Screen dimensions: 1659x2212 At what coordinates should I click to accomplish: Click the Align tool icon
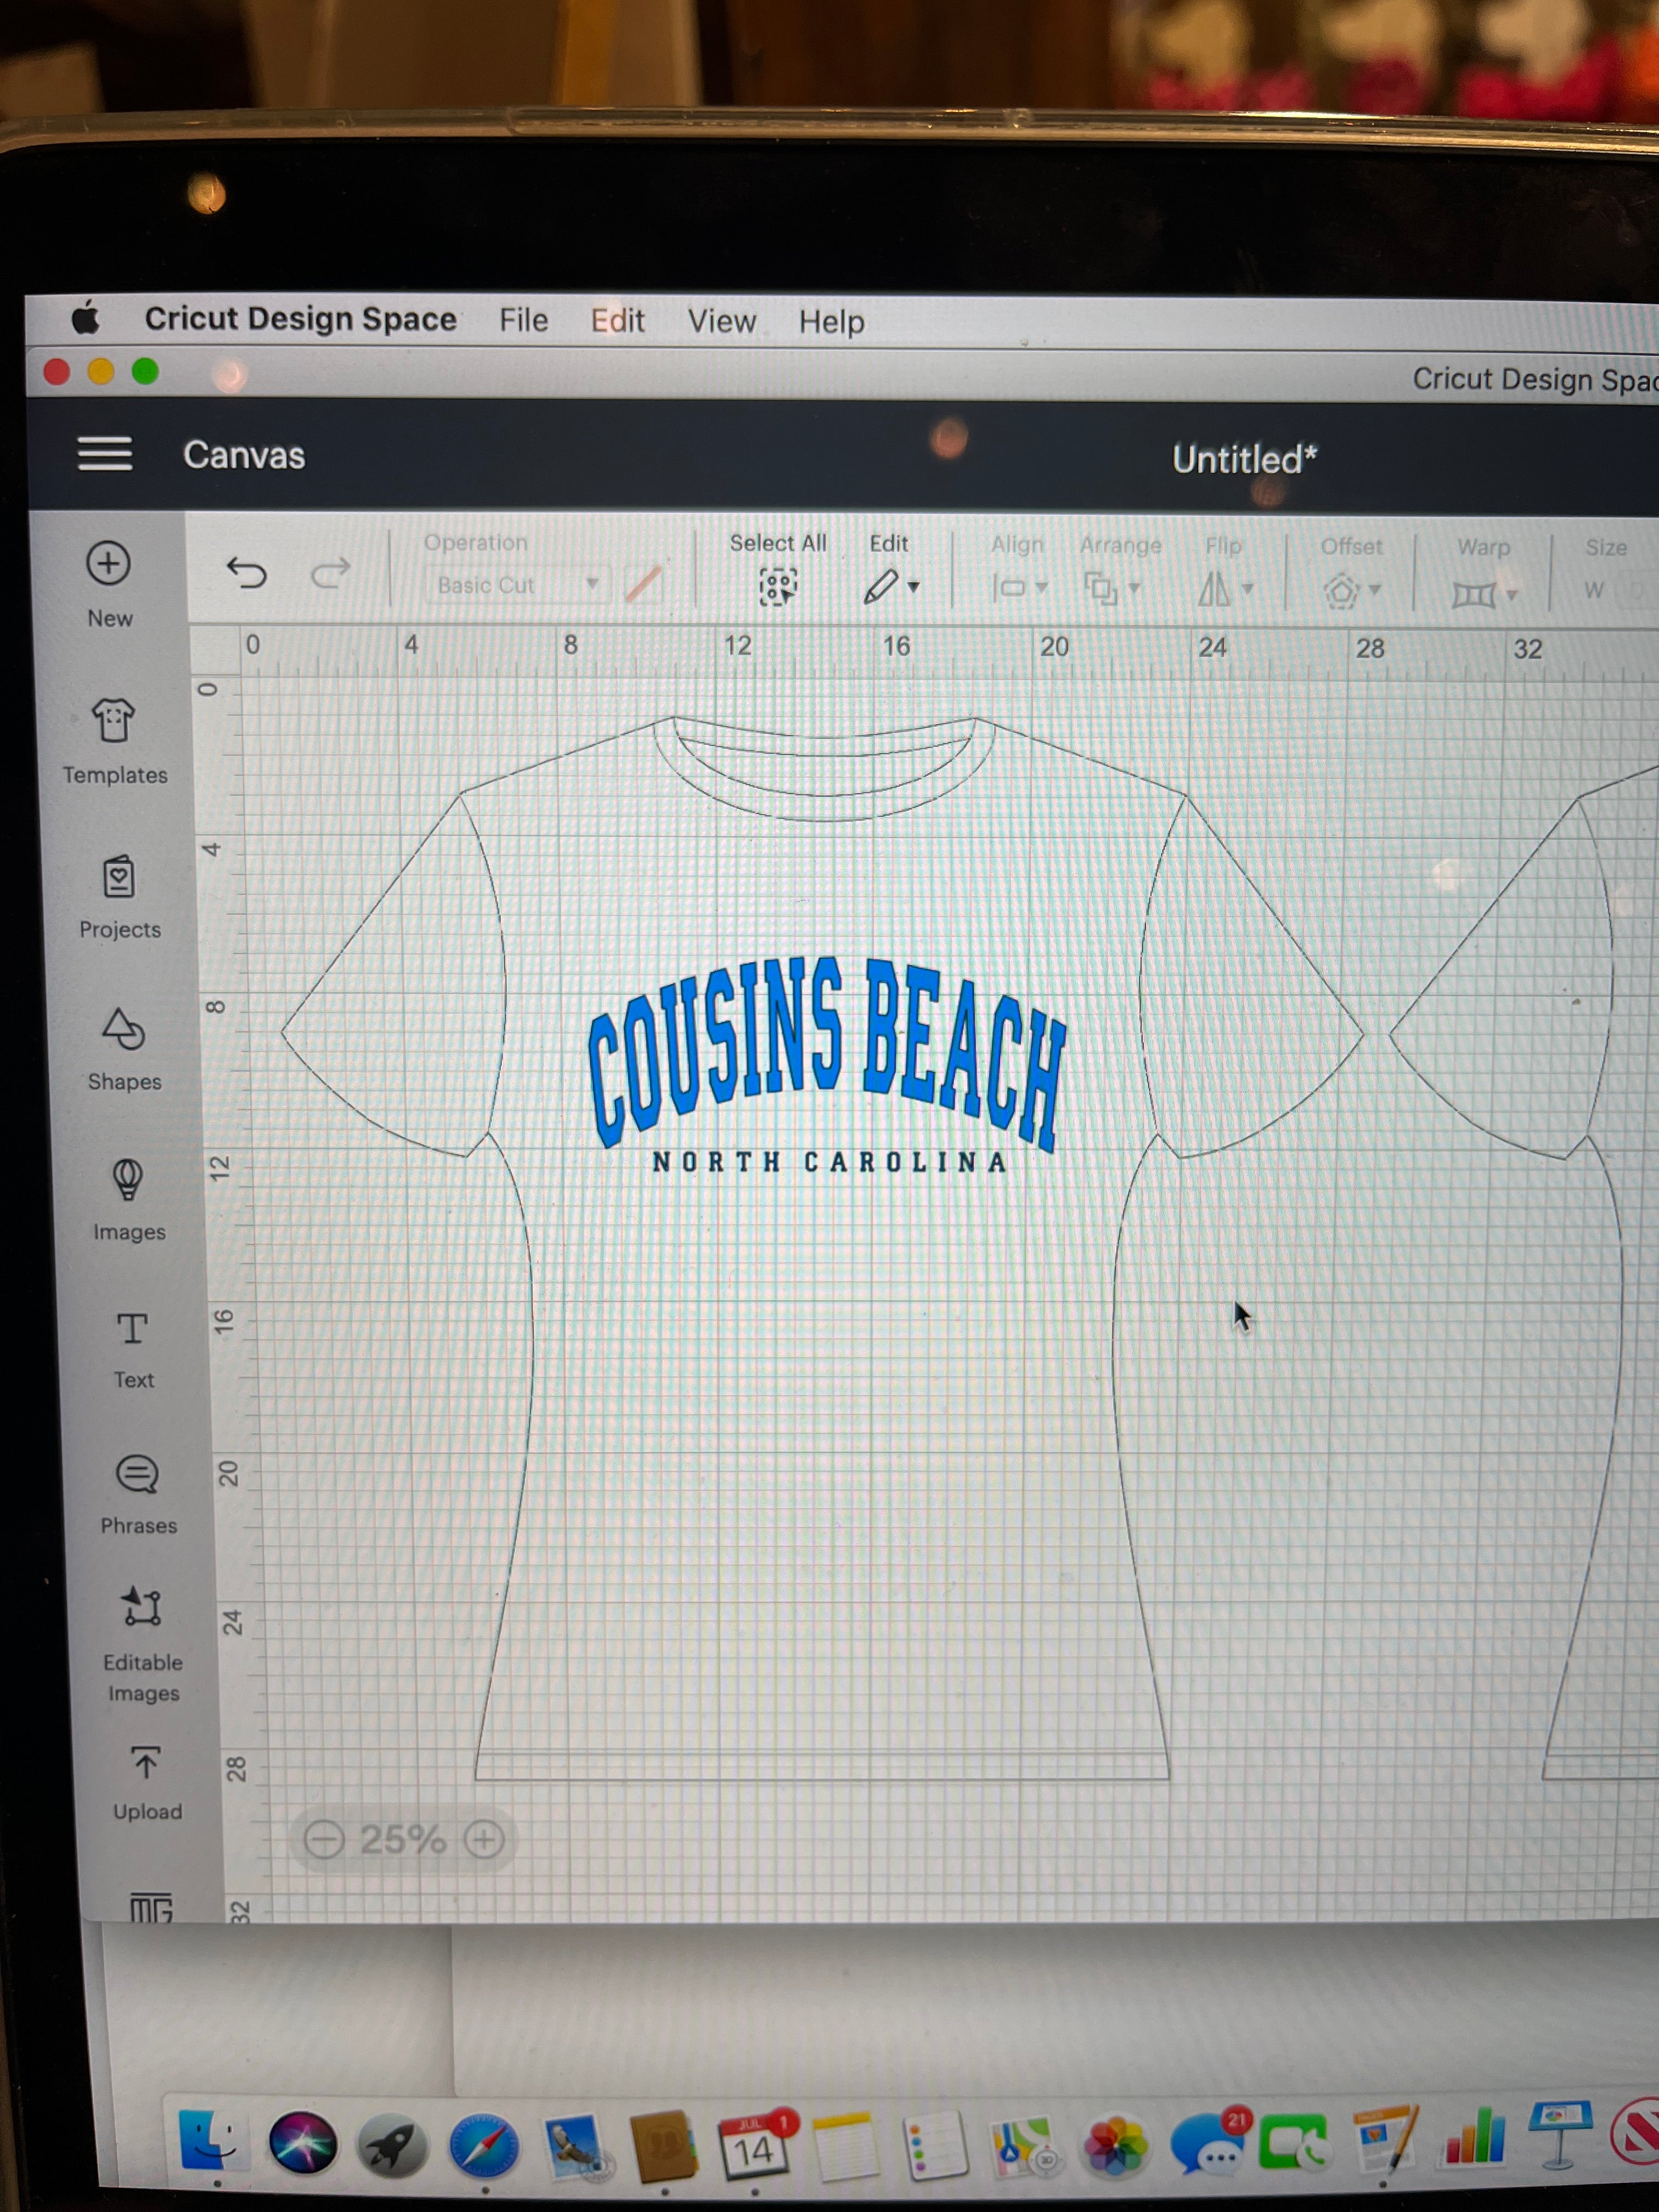1010,588
